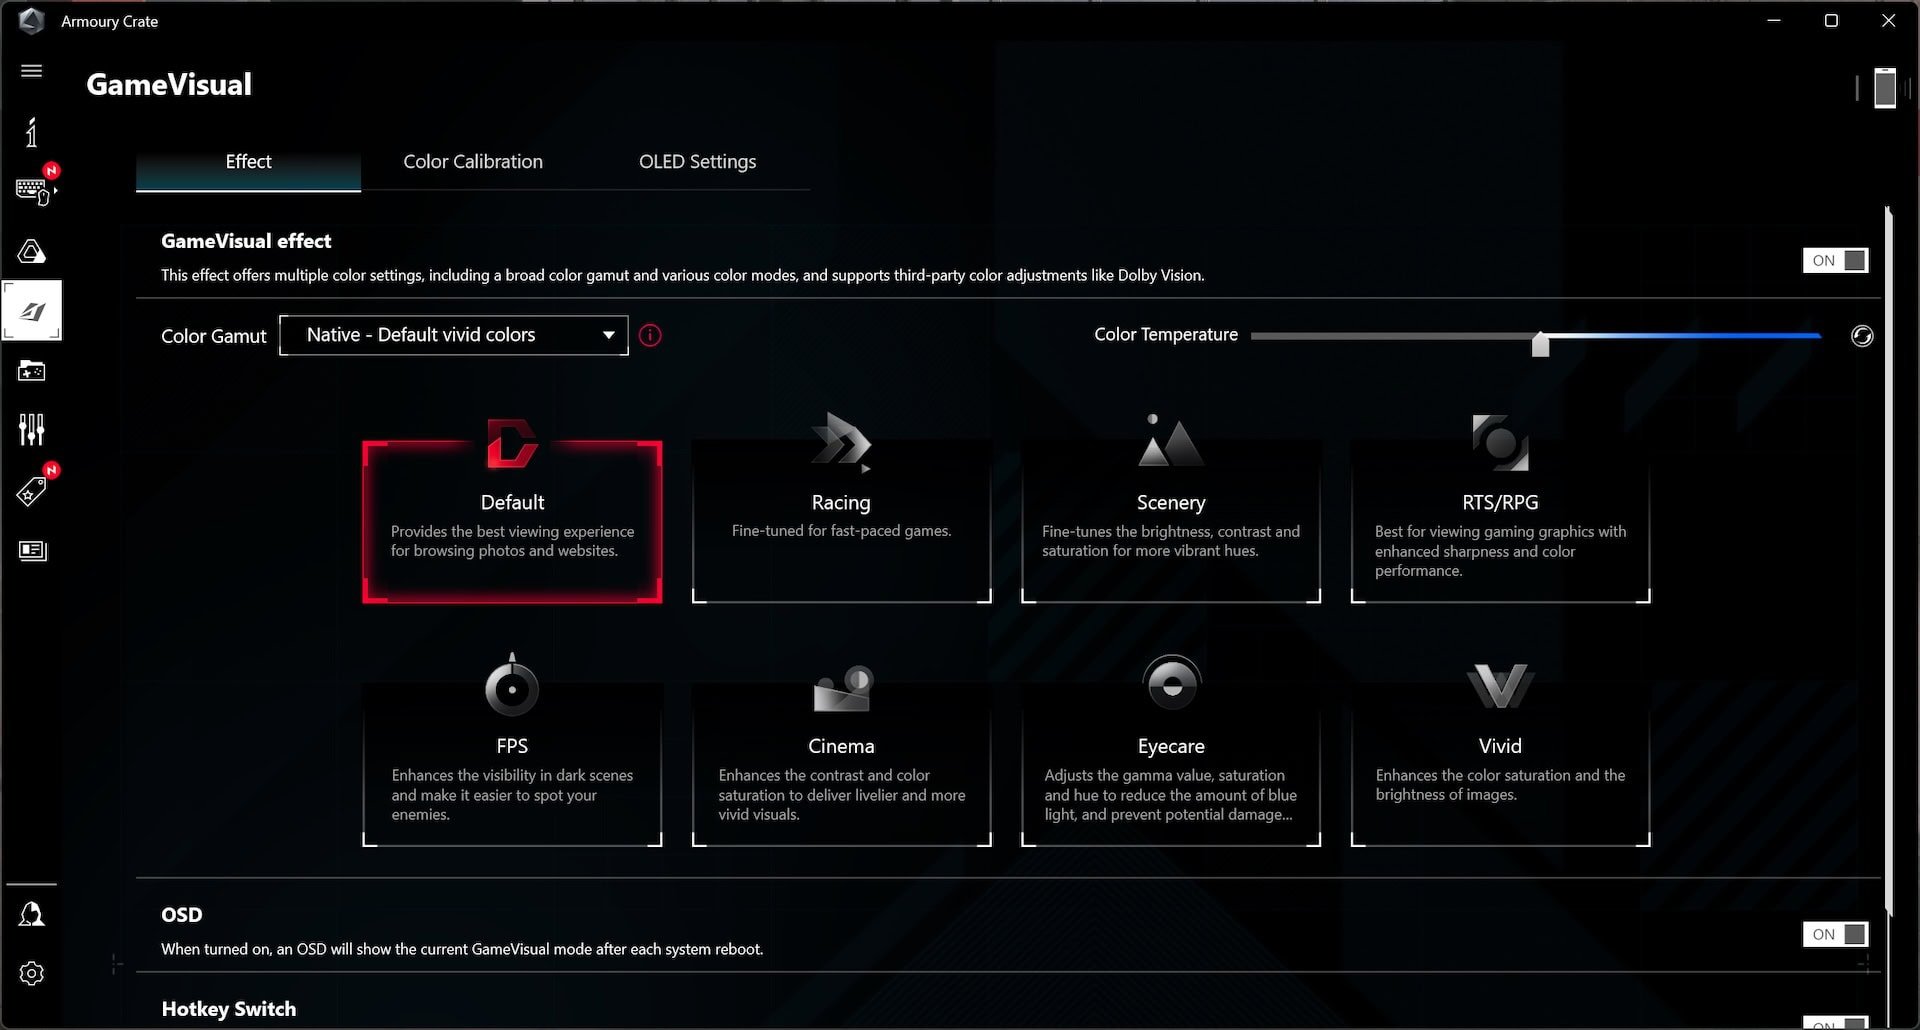Click the FPS crosshair icon

(x=511, y=685)
